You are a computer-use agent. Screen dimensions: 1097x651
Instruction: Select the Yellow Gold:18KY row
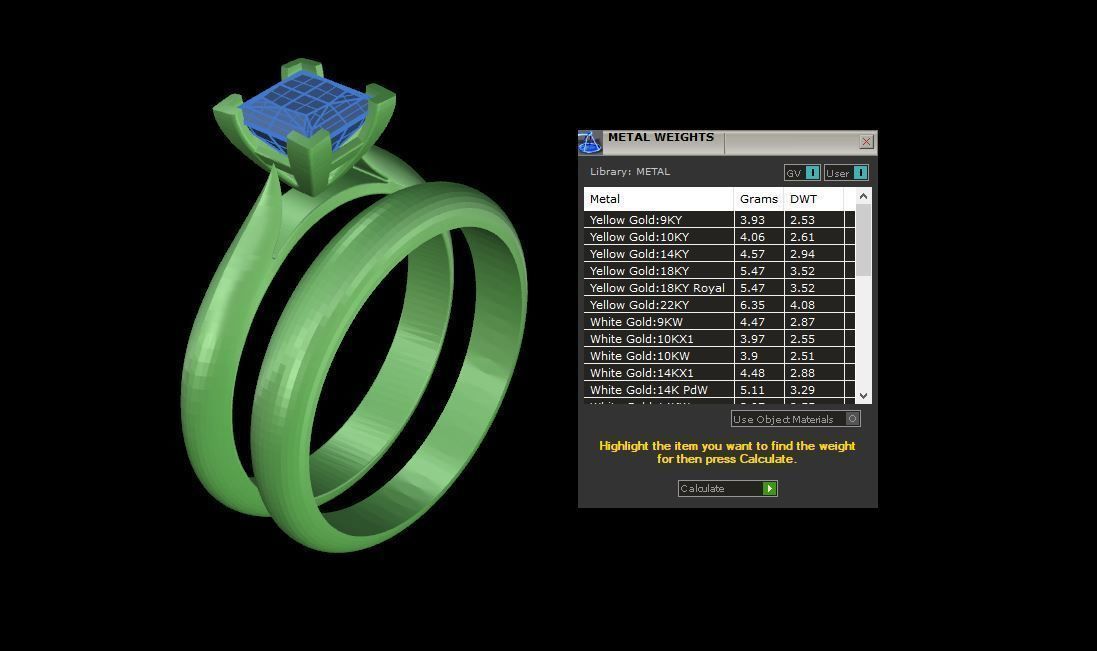point(719,271)
